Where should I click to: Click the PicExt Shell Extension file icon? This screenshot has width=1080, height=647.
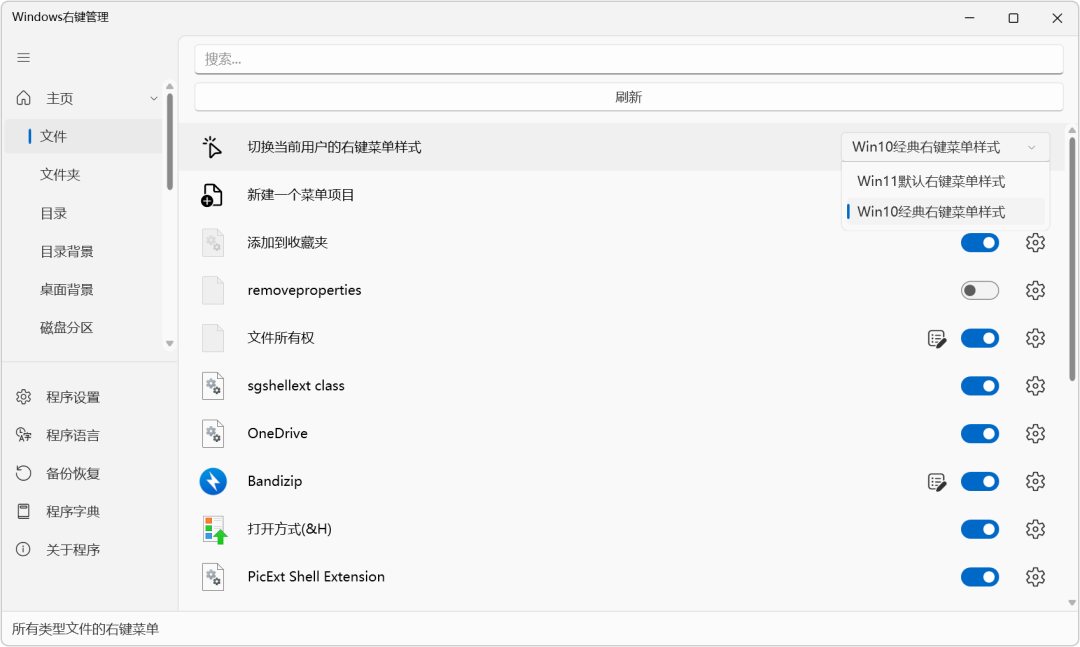(213, 577)
